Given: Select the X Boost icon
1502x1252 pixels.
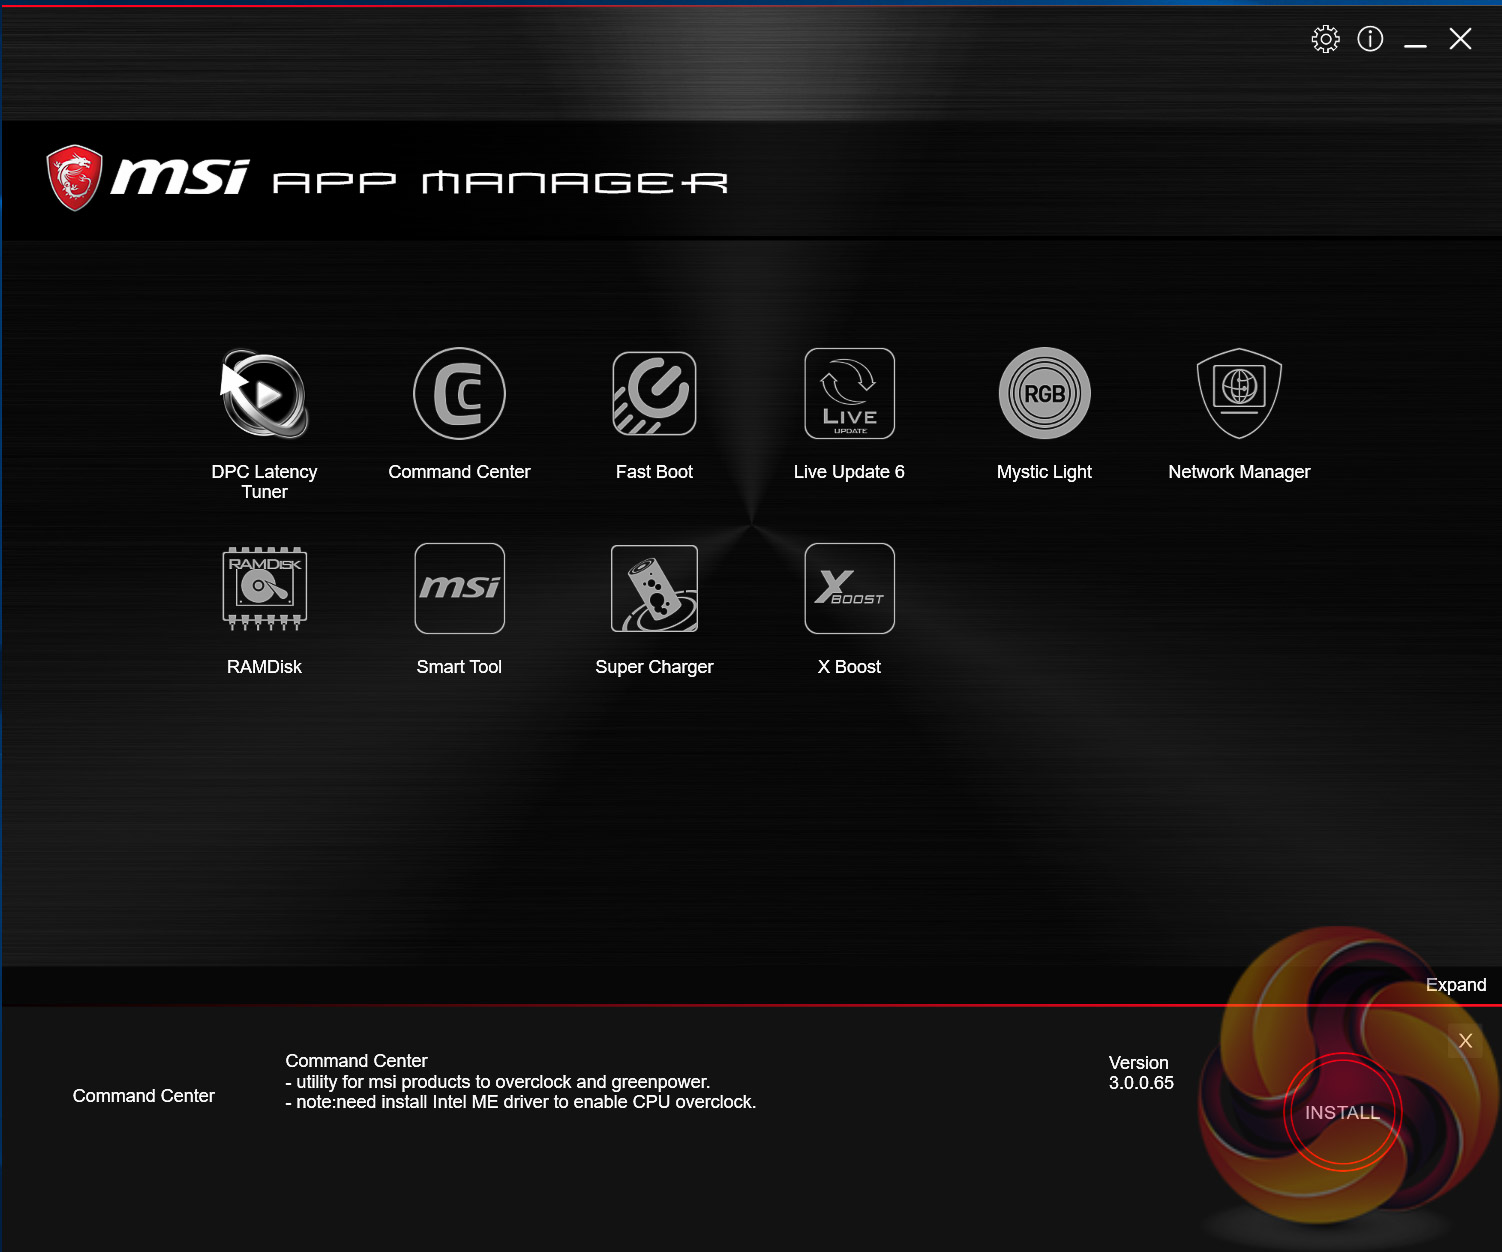Looking at the screenshot, I should pos(849,588).
